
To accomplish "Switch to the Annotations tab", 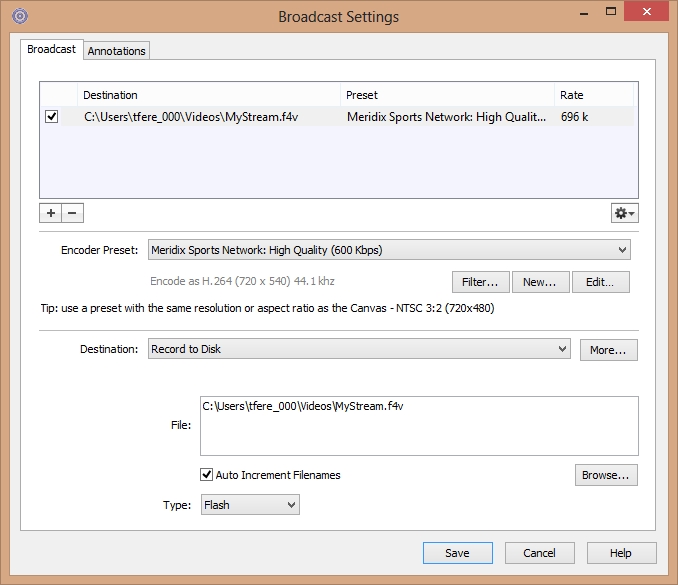I will (x=117, y=51).
